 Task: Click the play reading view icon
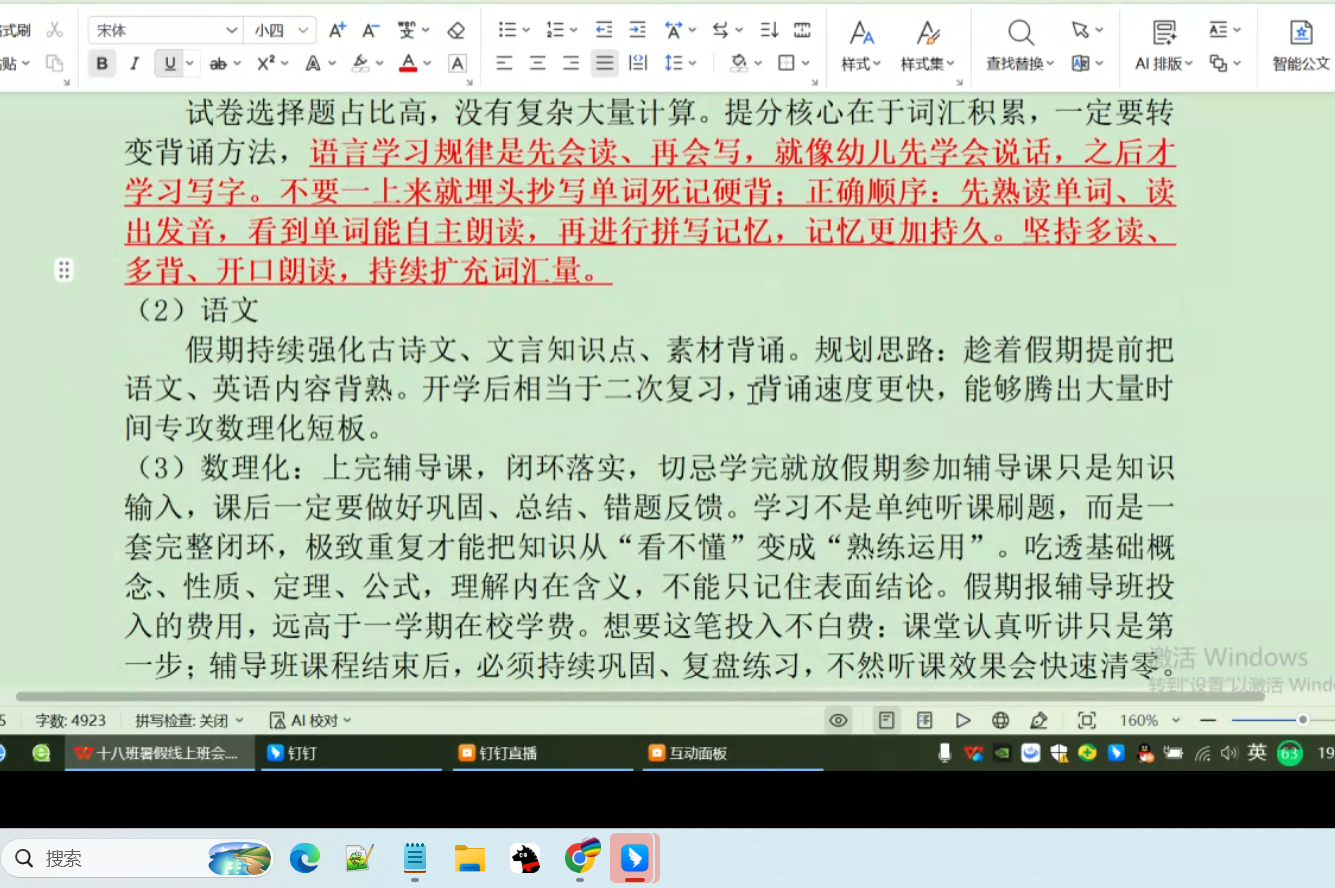click(x=963, y=720)
